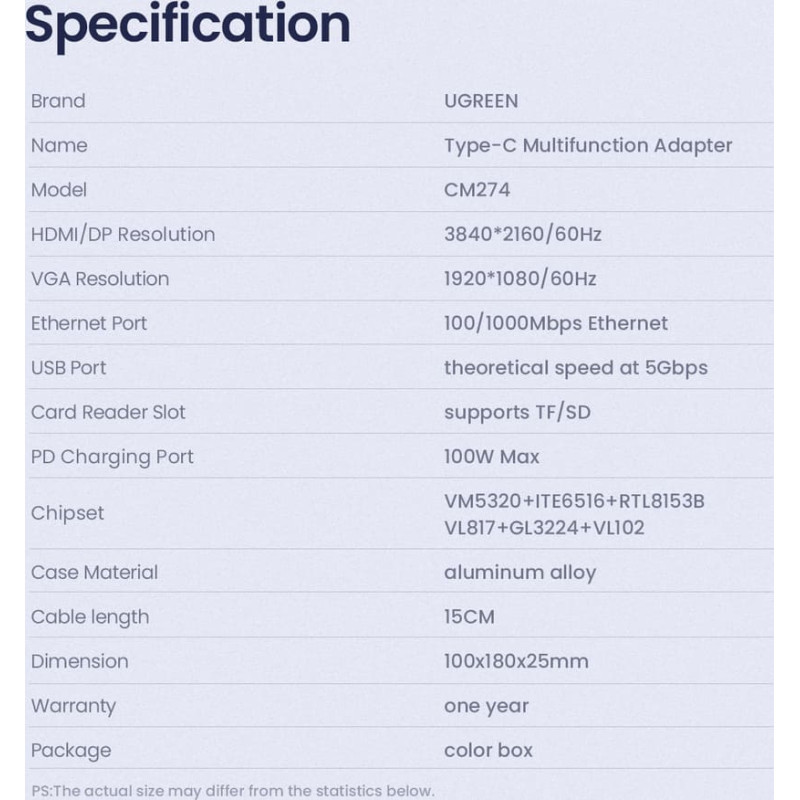The width and height of the screenshot is (800, 800).
Task: Click the 100W Max charging value
Action: 492,457
